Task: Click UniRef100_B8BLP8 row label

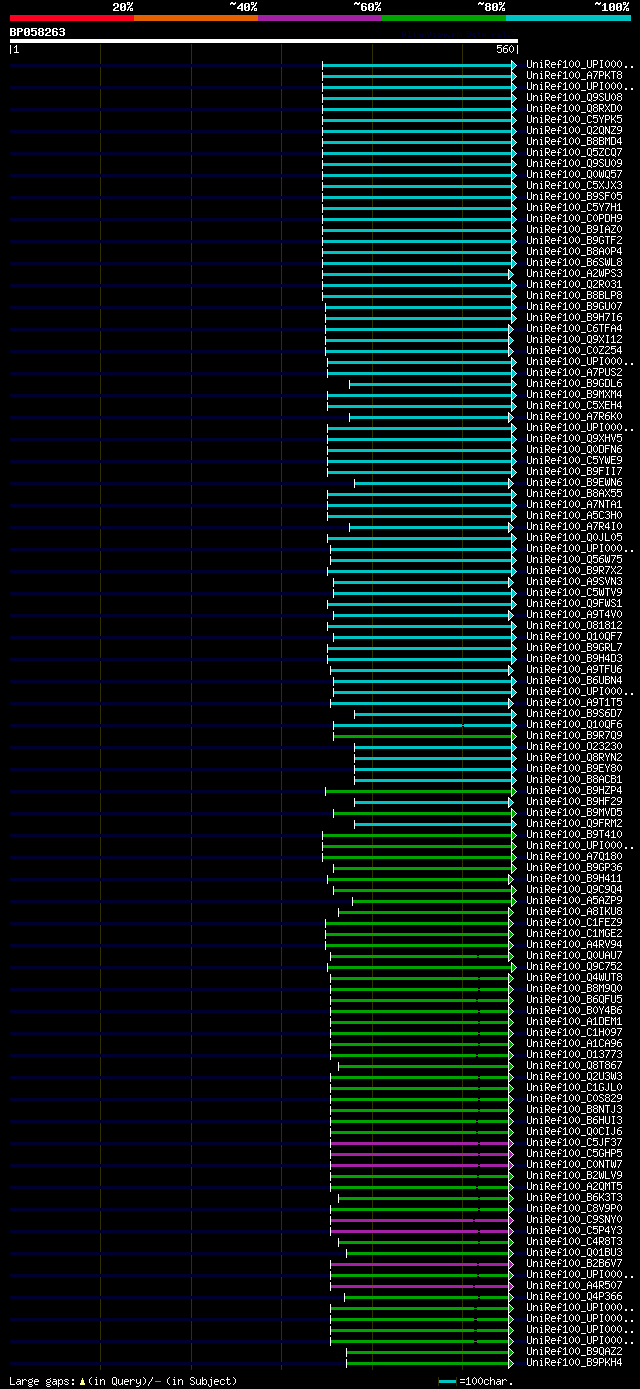Action: coord(574,295)
